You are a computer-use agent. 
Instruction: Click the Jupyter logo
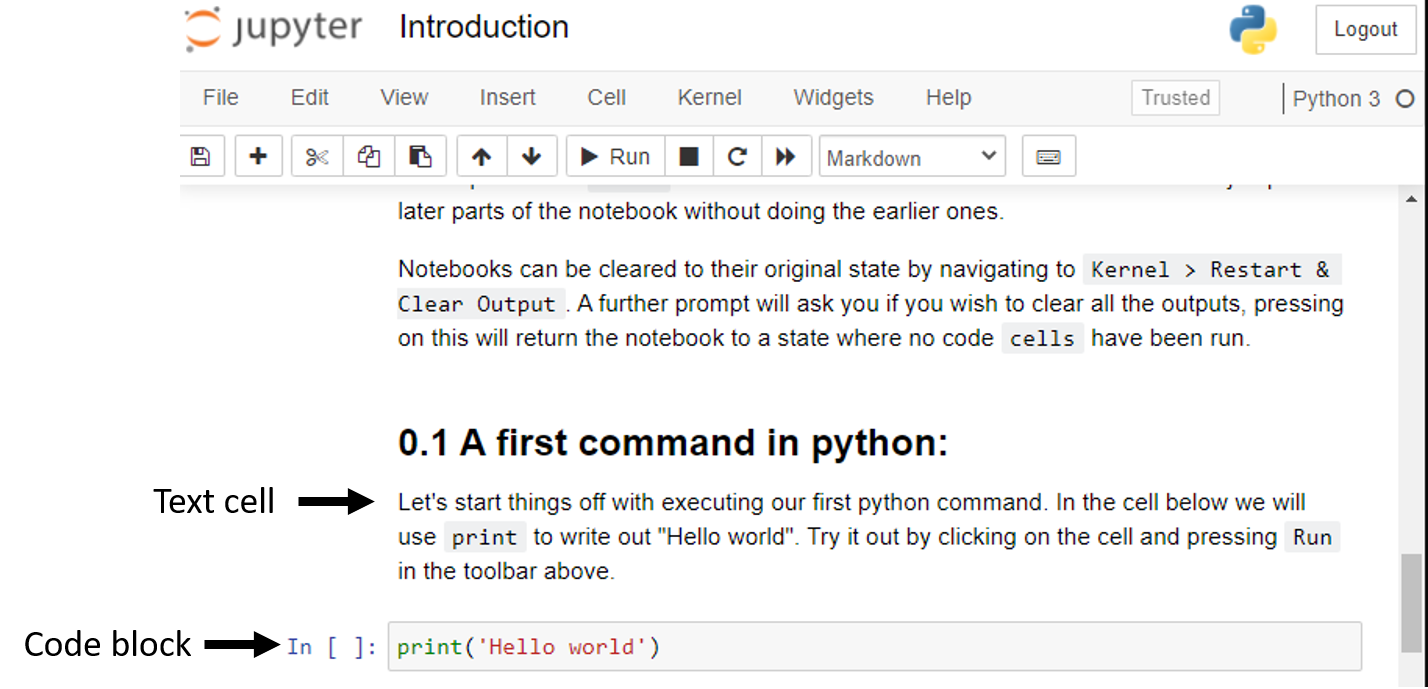pos(273,28)
